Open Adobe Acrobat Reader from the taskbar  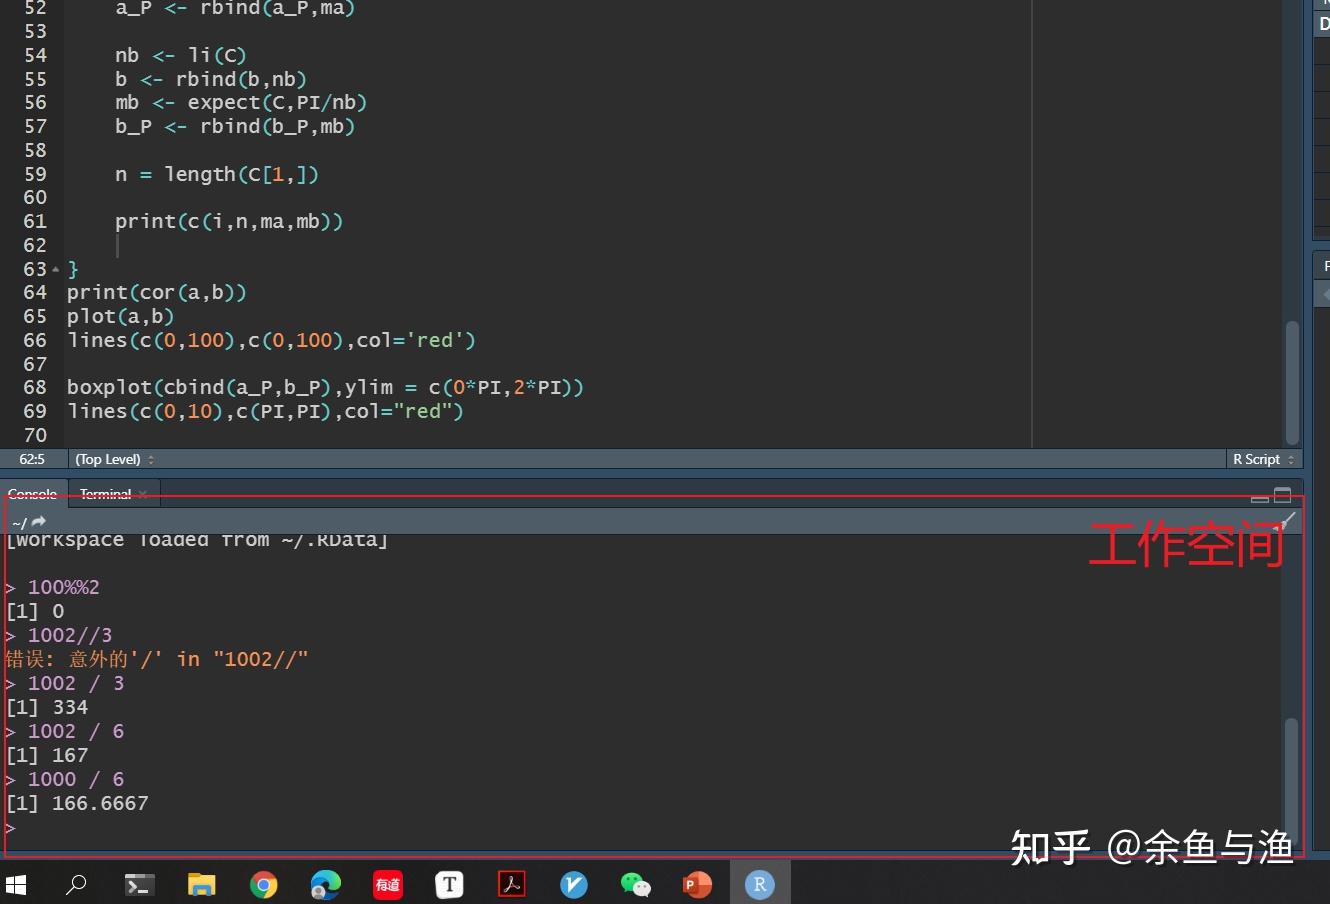511,883
